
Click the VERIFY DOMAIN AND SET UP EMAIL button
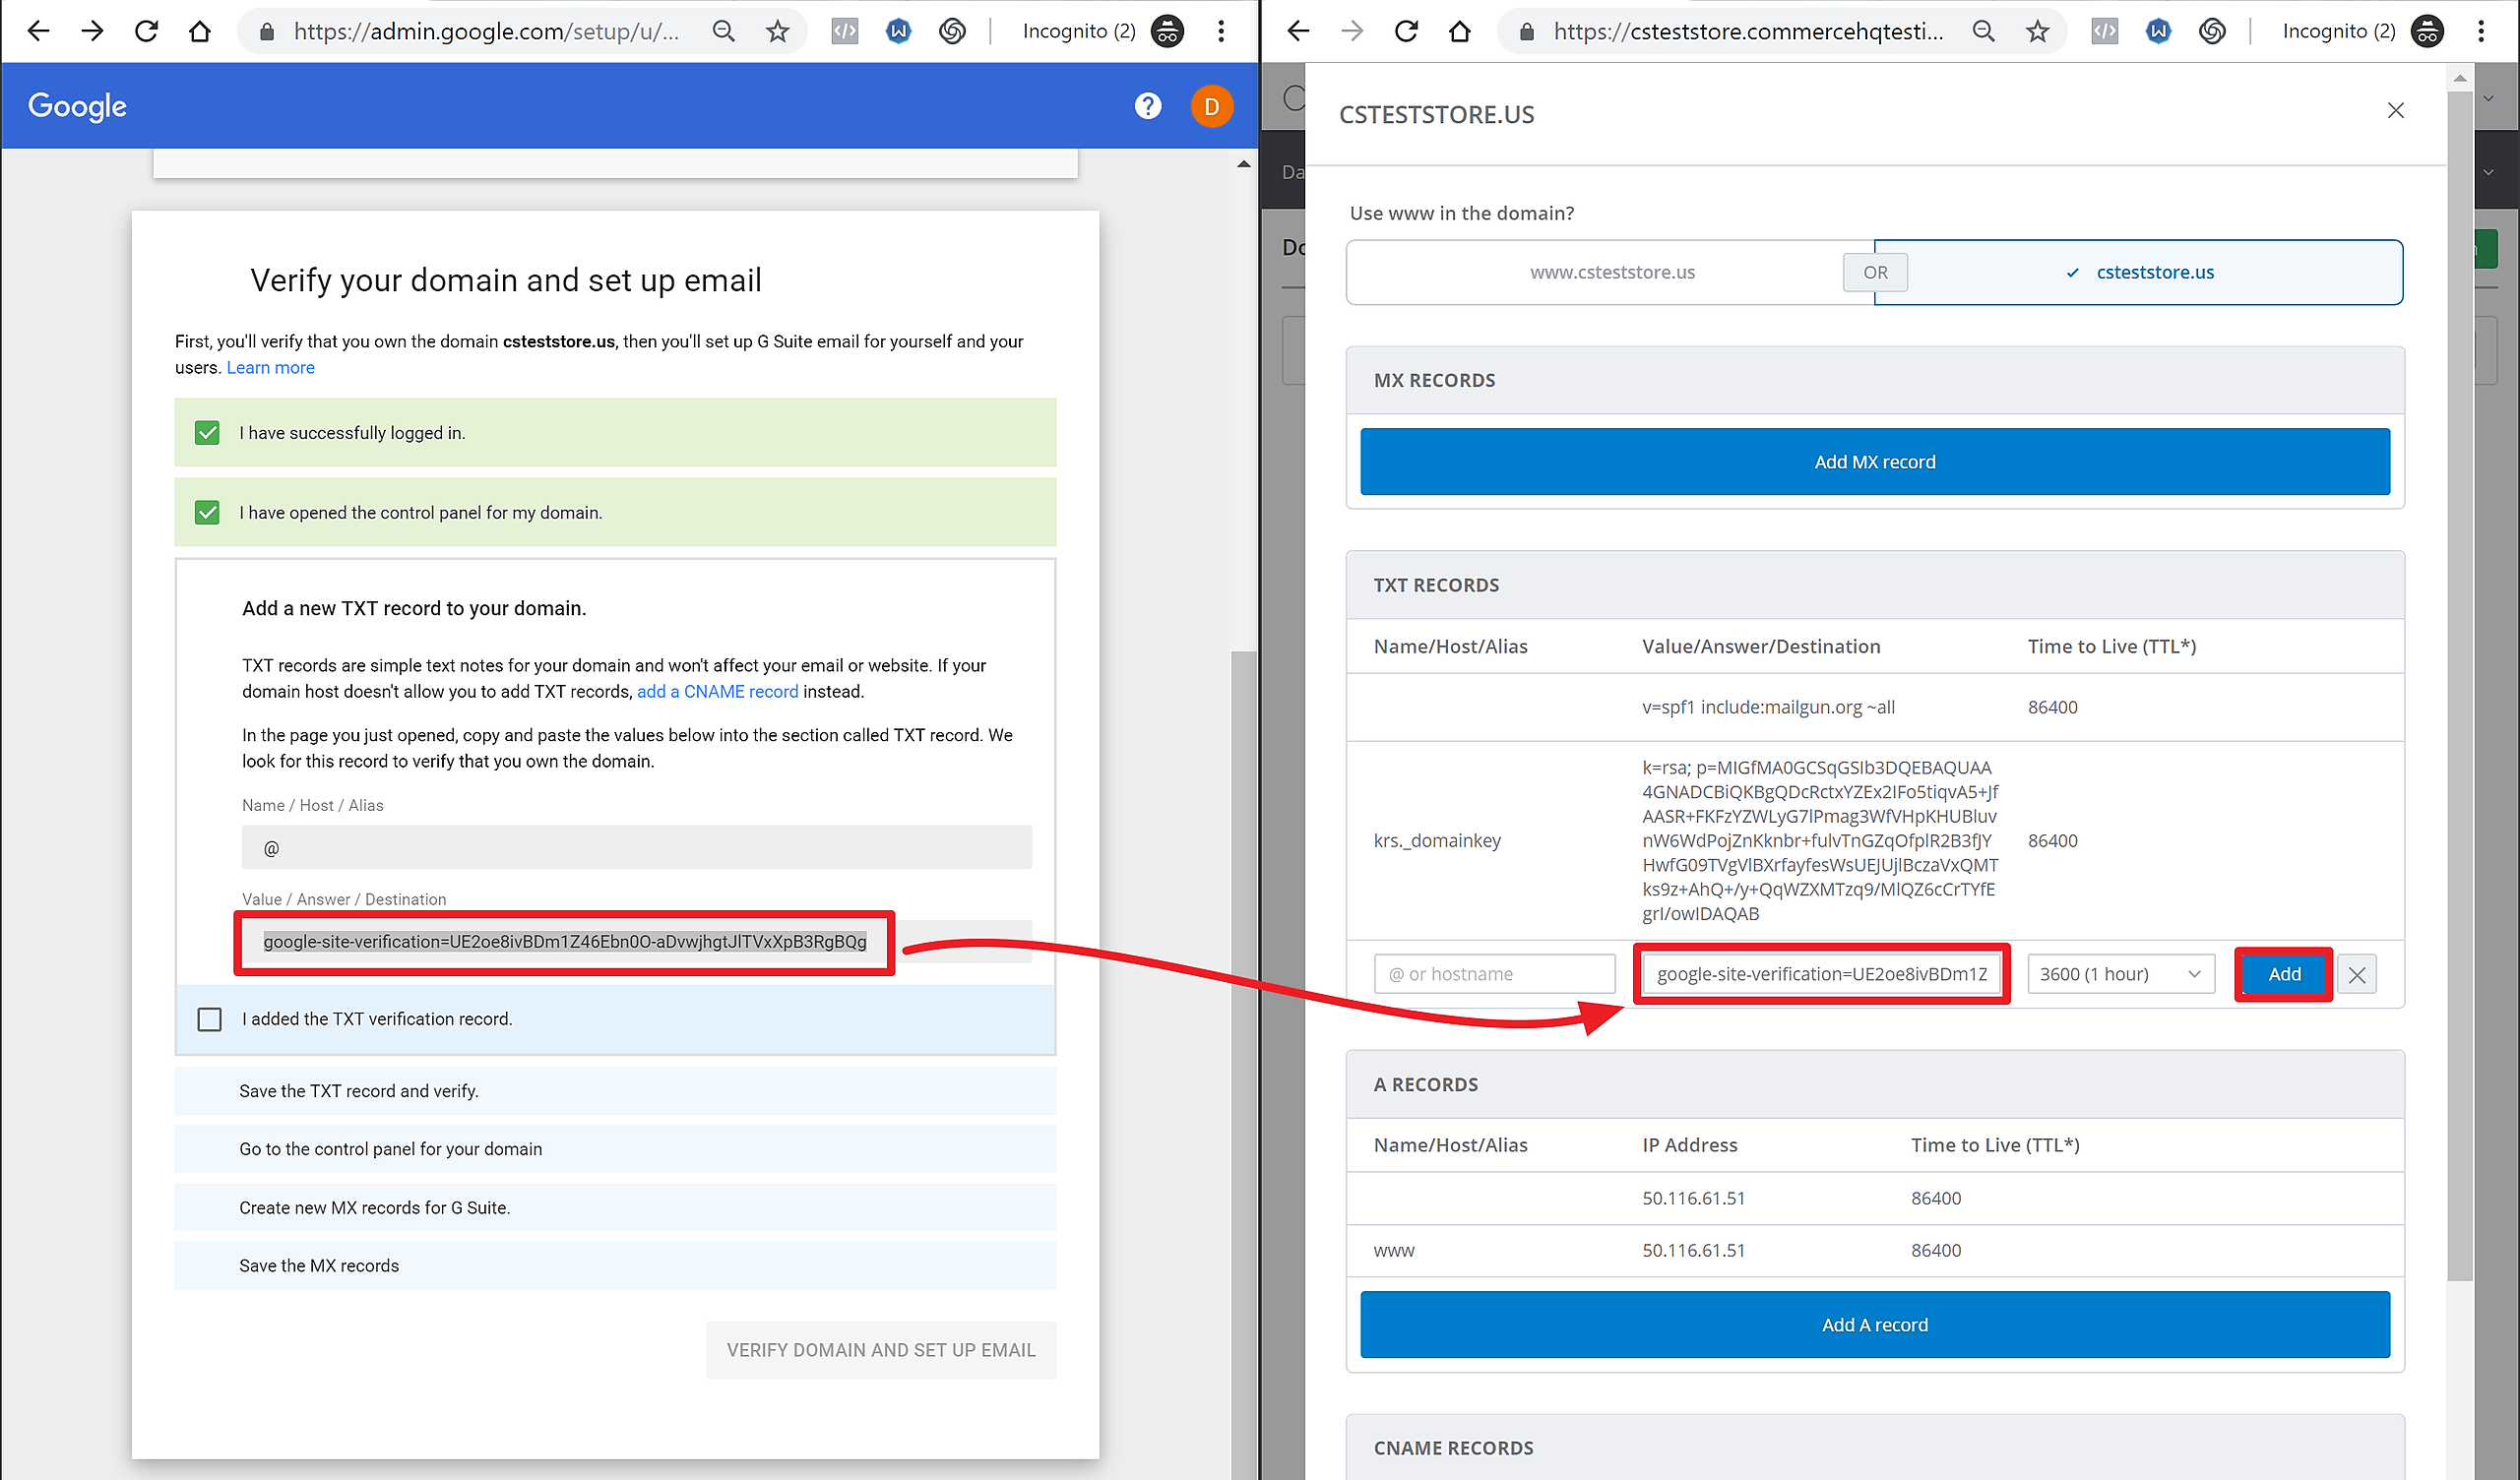[x=879, y=1350]
